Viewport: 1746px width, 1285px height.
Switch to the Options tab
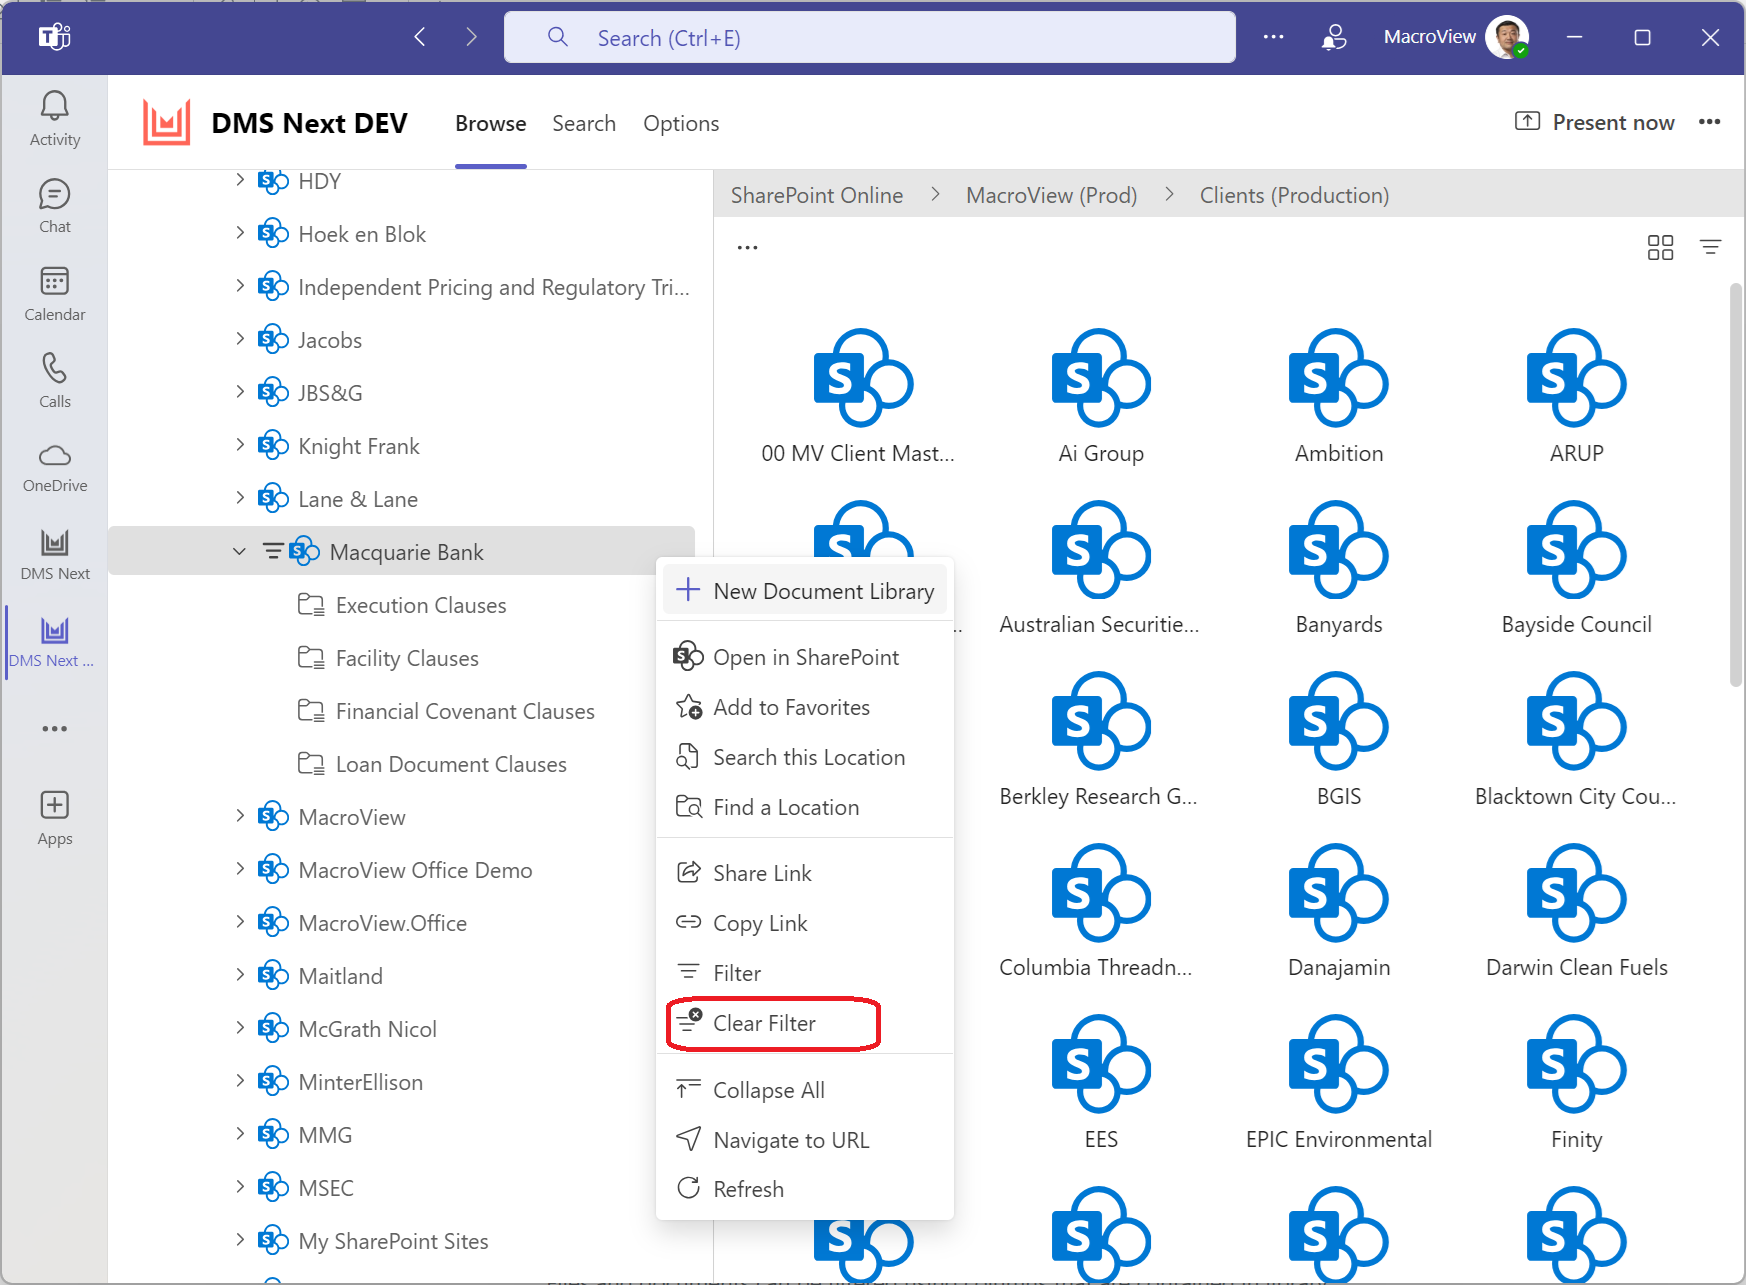[x=681, y=123]
